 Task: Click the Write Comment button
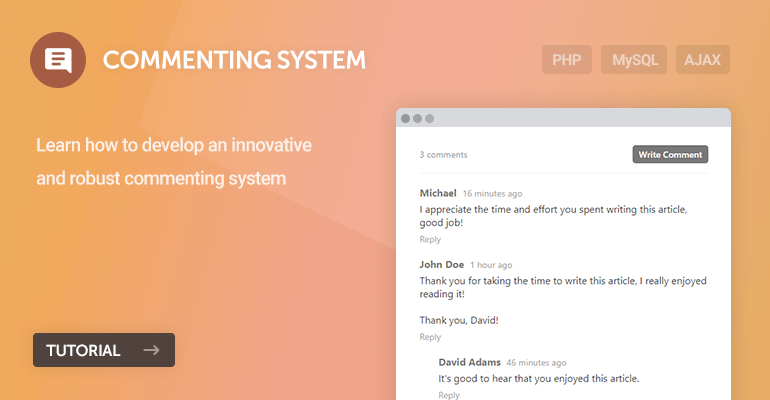pyautogui.click(x=670, y=154)
